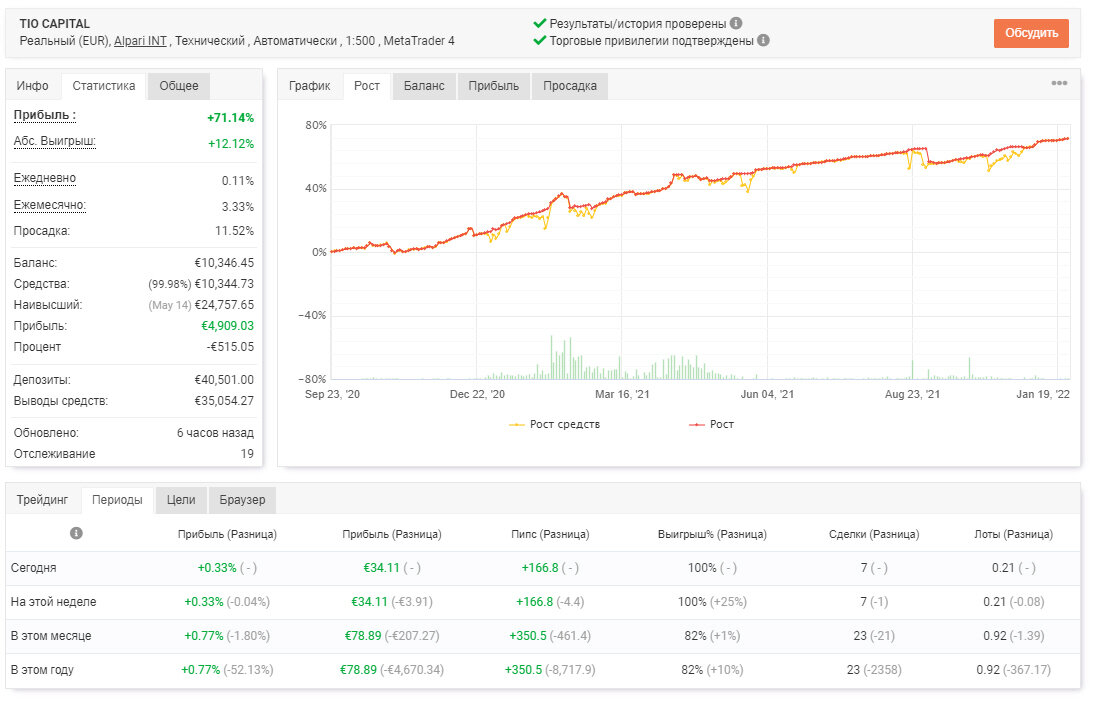Click the Сделки (Разница) column header
The width and height of the screenshot is (1094, 701).
(x=874, y=534)
